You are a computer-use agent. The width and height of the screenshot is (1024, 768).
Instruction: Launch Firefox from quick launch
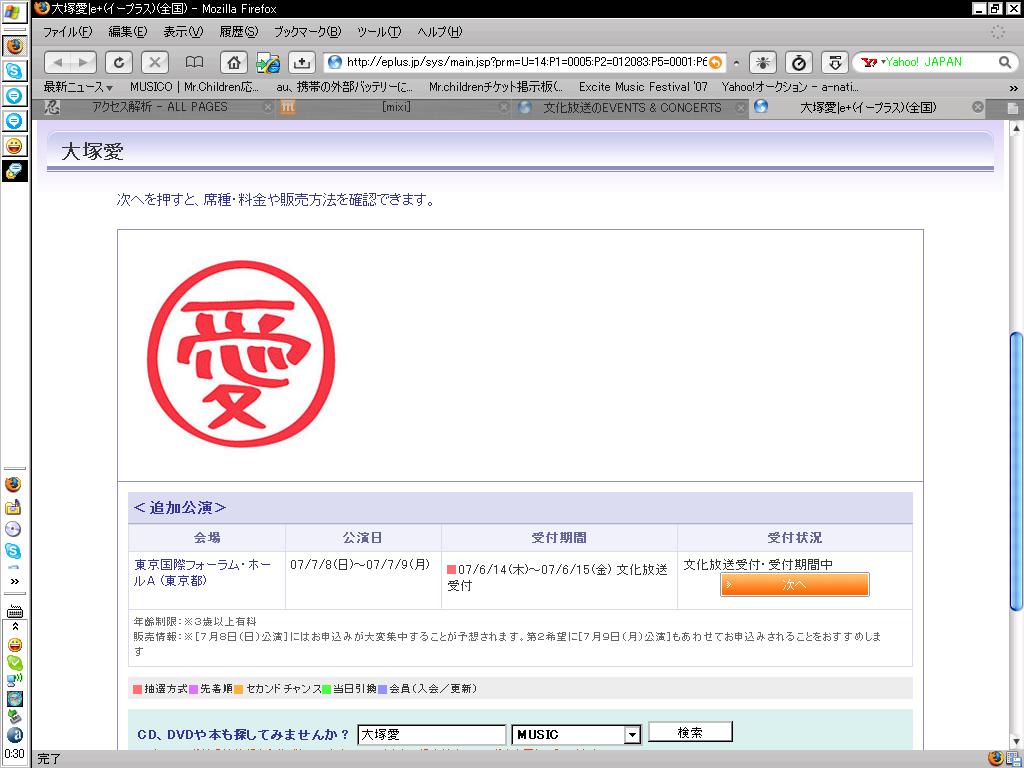(13, 485)
